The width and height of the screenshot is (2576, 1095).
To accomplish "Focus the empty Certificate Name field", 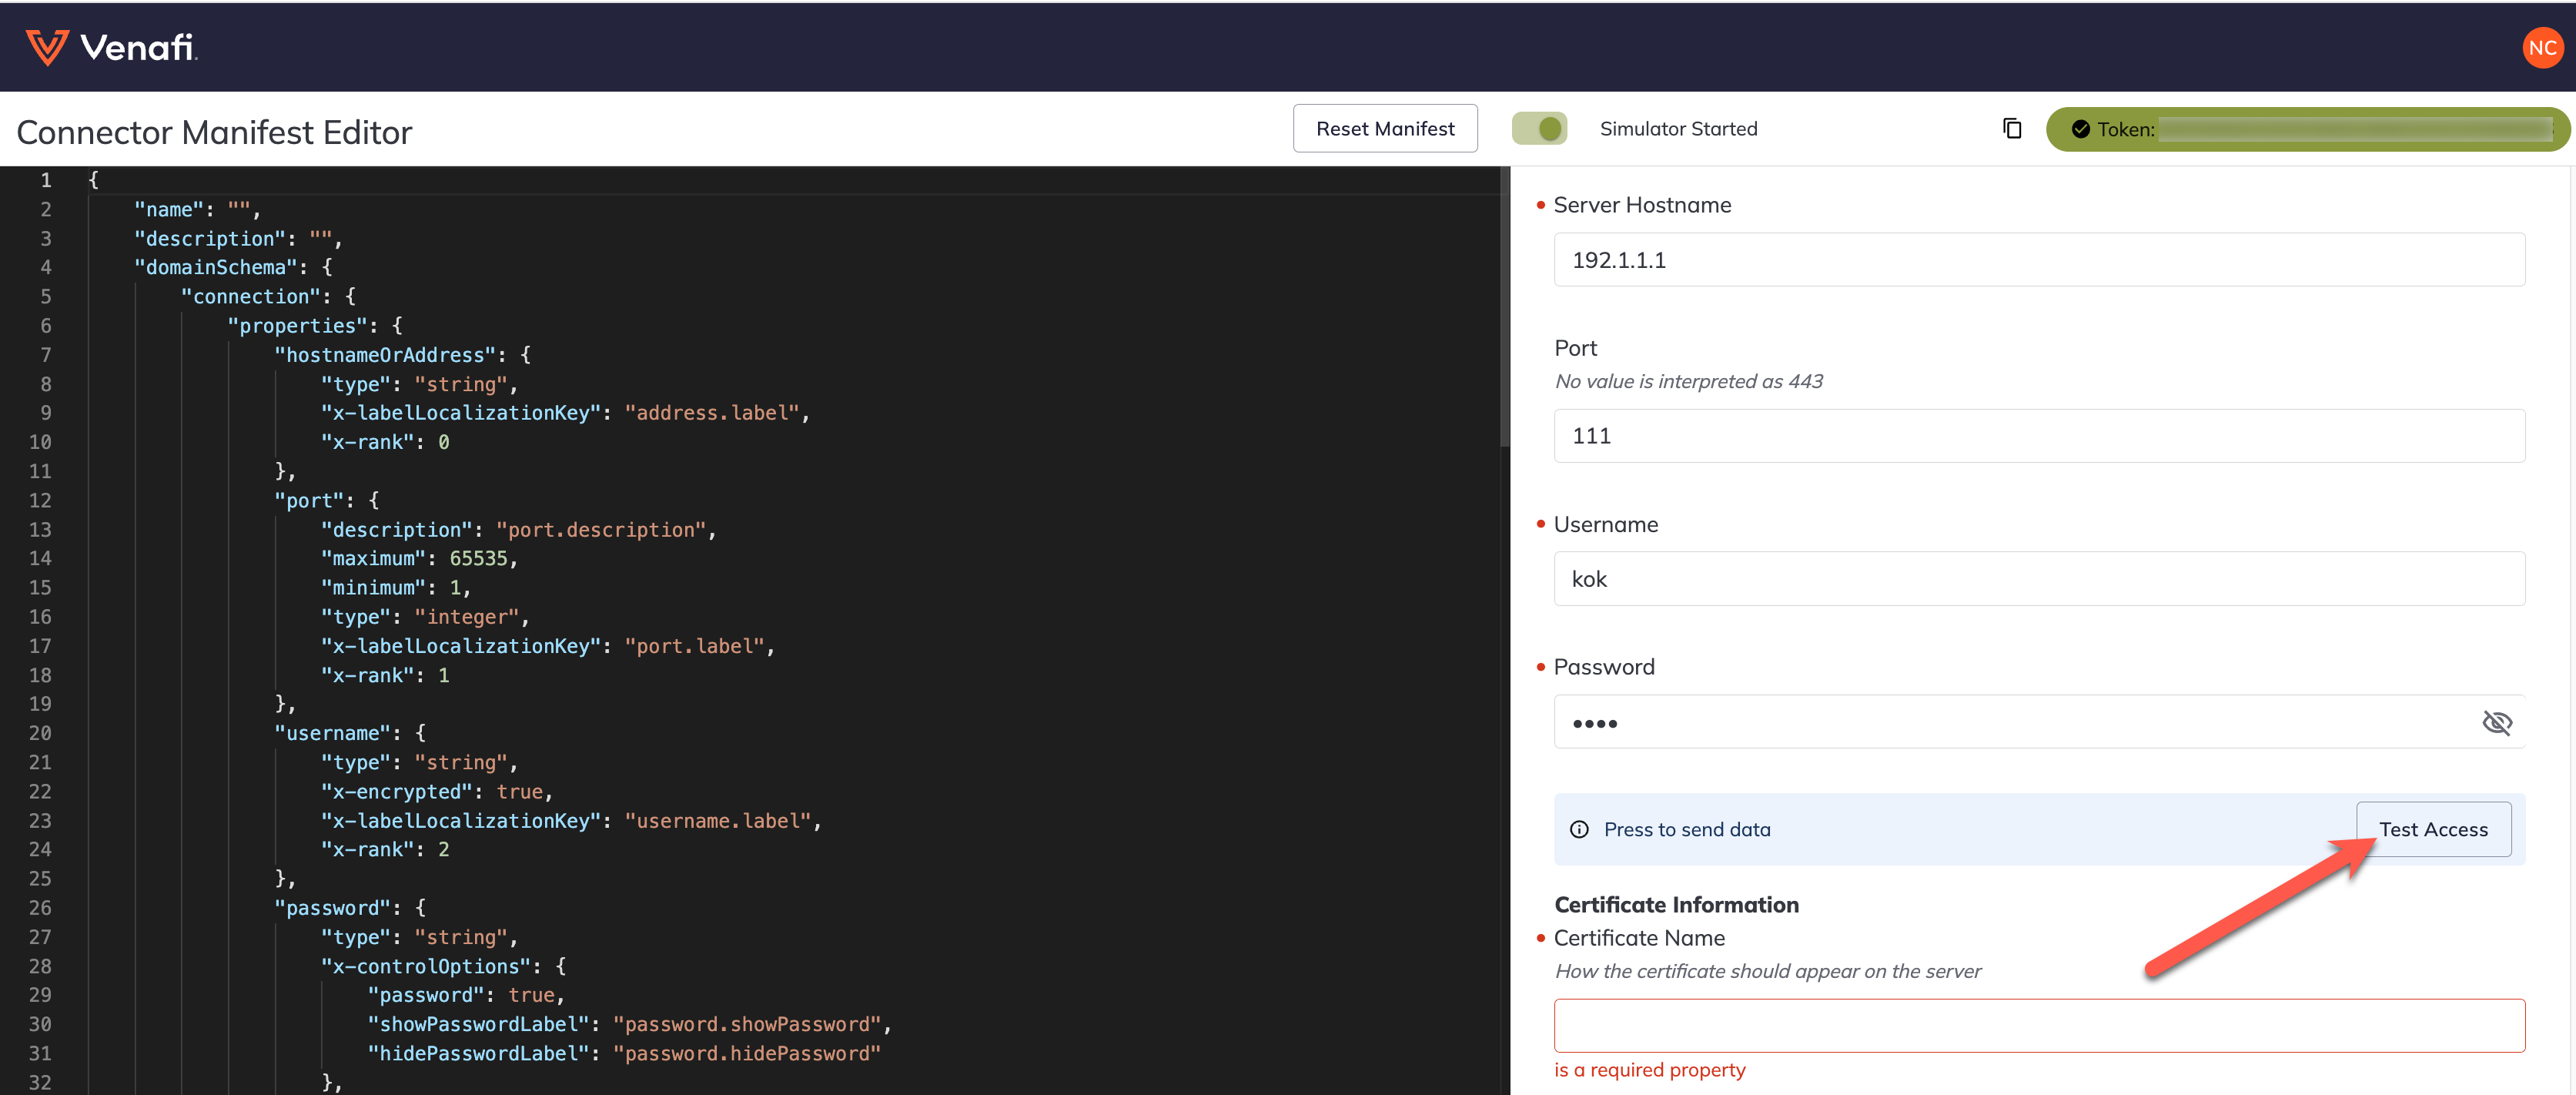I will tap(2039, 1026).
